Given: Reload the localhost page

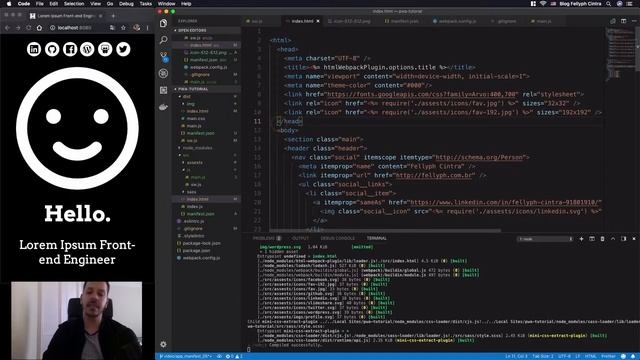Looking at the screenshot, I should [x=29, y=28].
